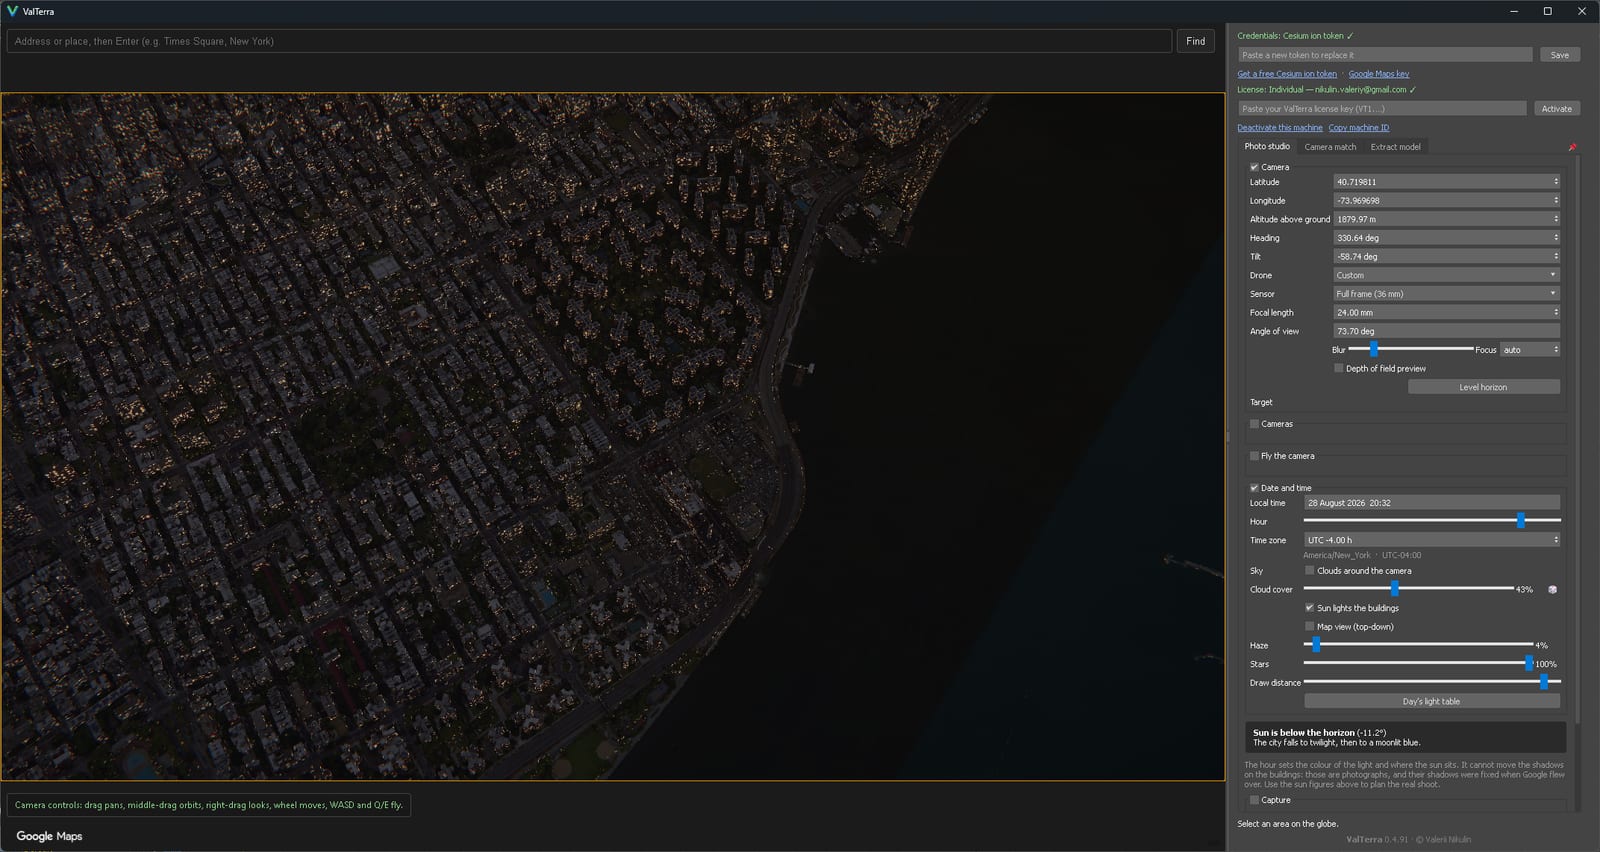Open the Sensor dropdown Full frame (36 mm)
Screen dimensions: 1600x852
[1446, 294]
